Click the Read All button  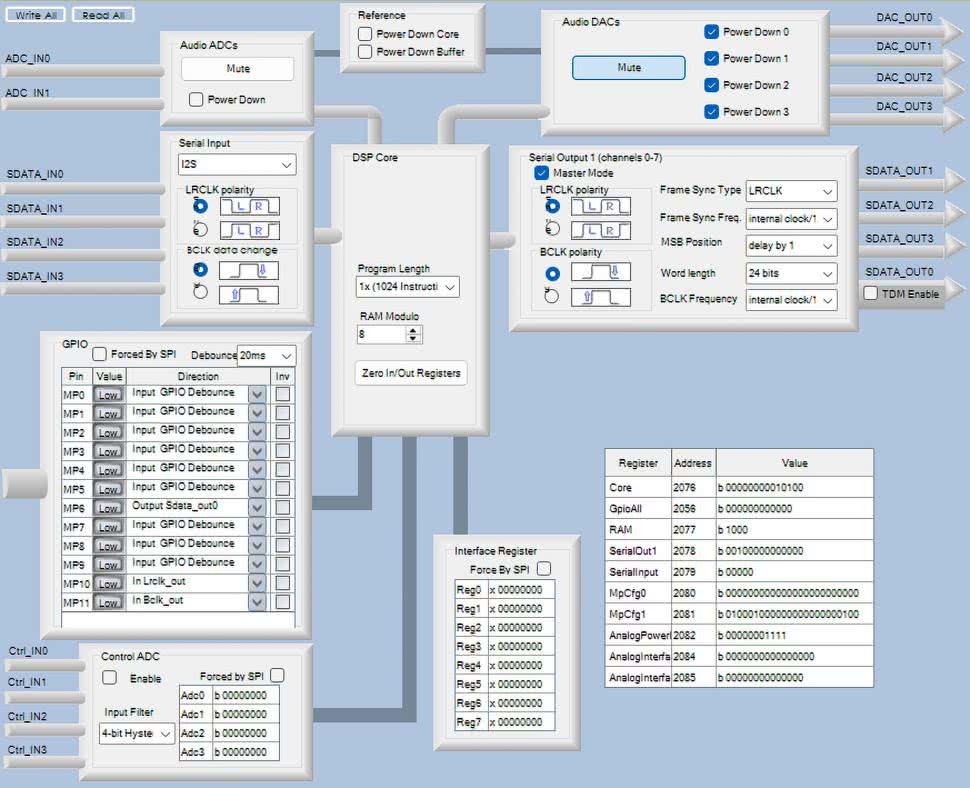(x=103, y=15)
